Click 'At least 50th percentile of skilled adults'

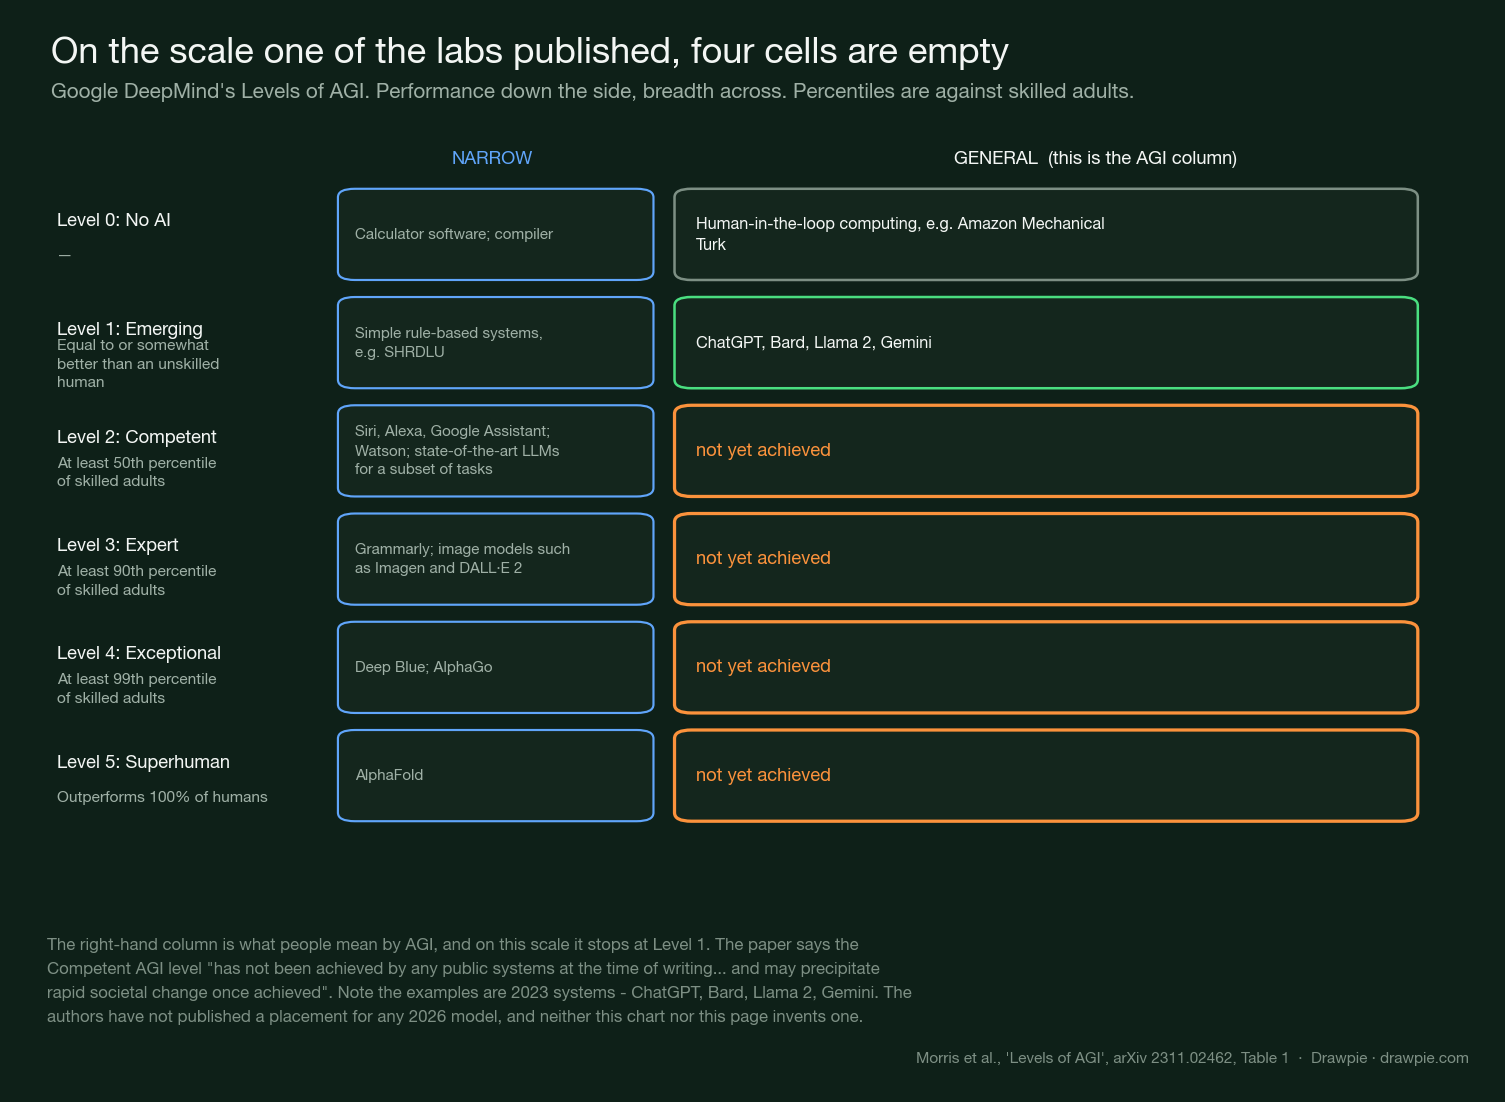coord(137,472)
